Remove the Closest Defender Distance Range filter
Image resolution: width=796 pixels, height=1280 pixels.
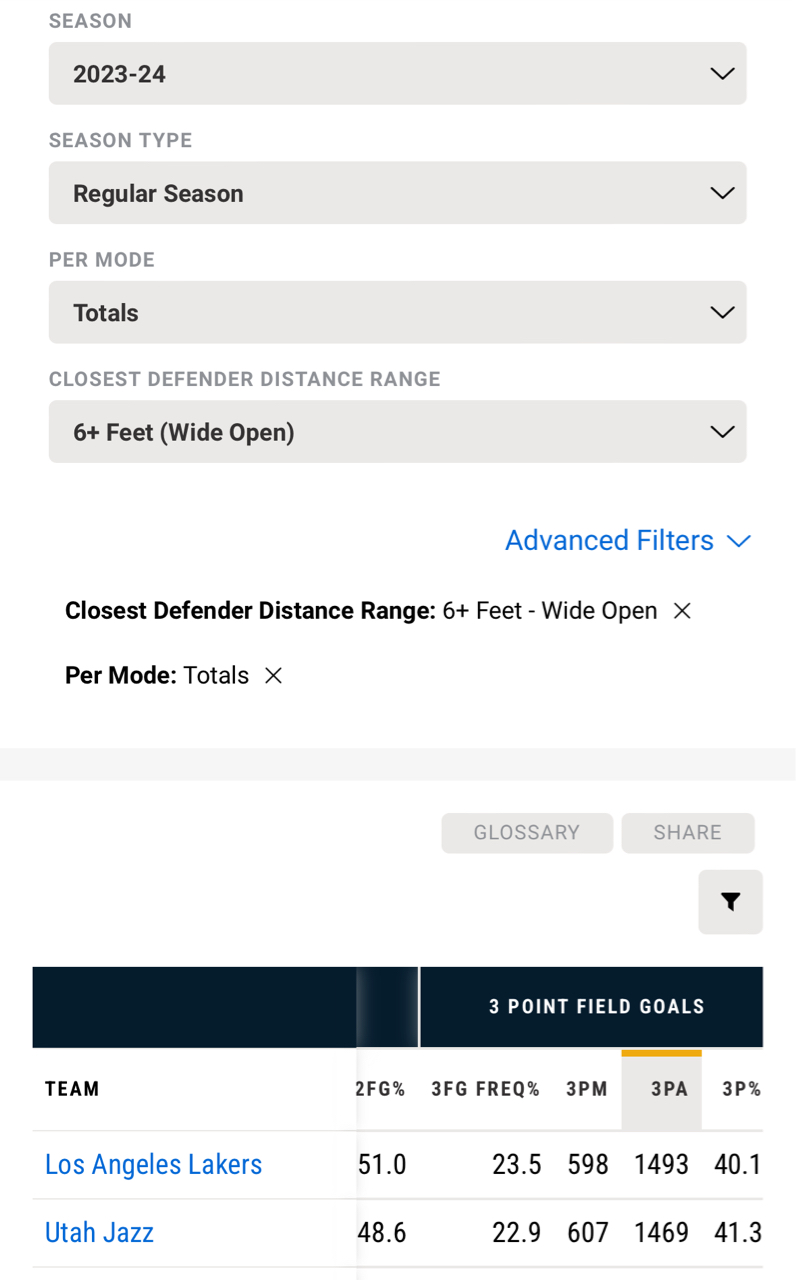682,611
